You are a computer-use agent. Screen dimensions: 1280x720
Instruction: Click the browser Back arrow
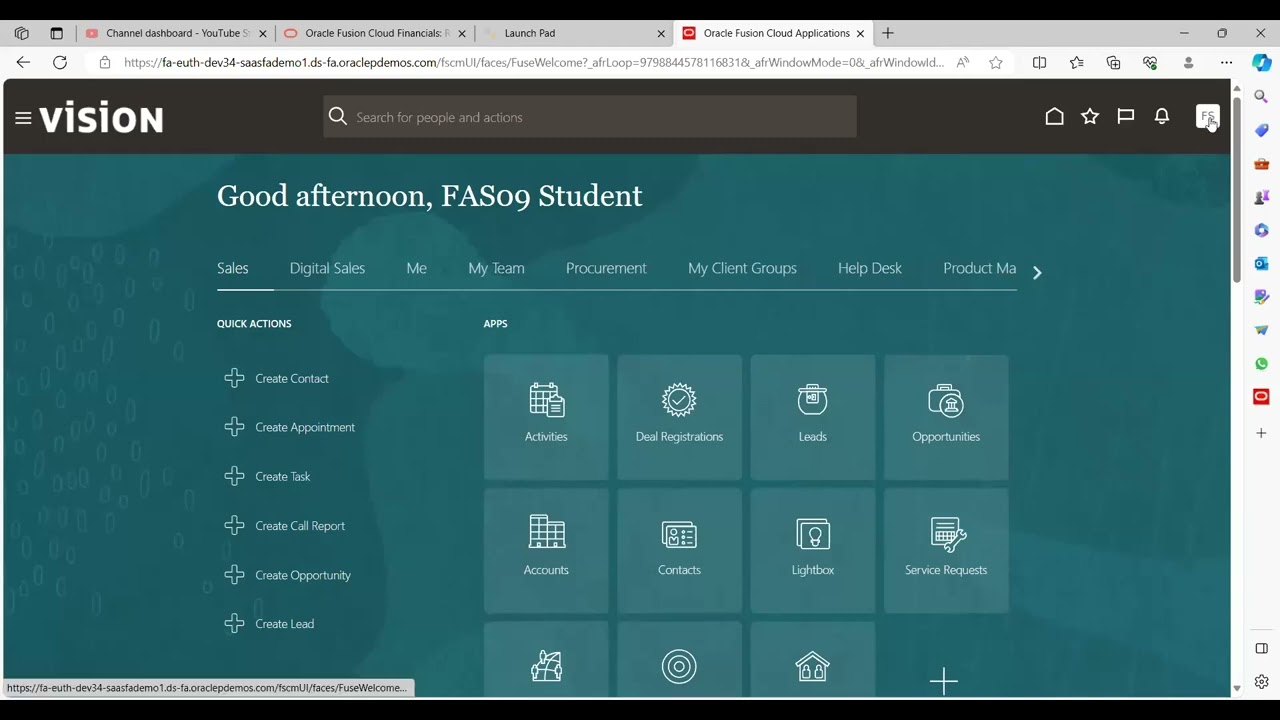click(x=23, y=62)
